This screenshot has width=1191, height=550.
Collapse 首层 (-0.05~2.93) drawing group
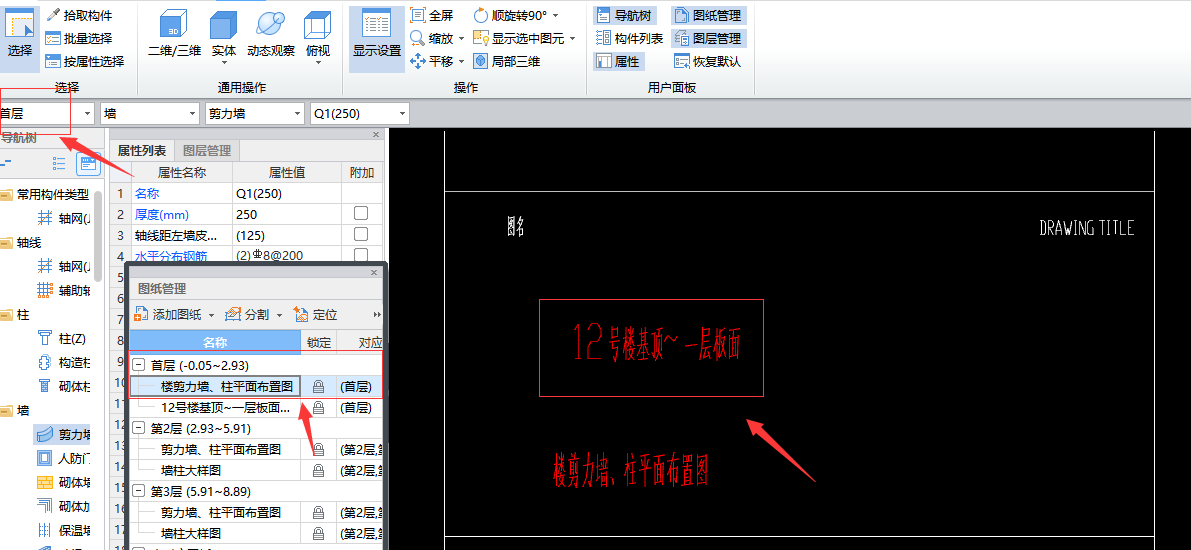(x=139, y=365)
